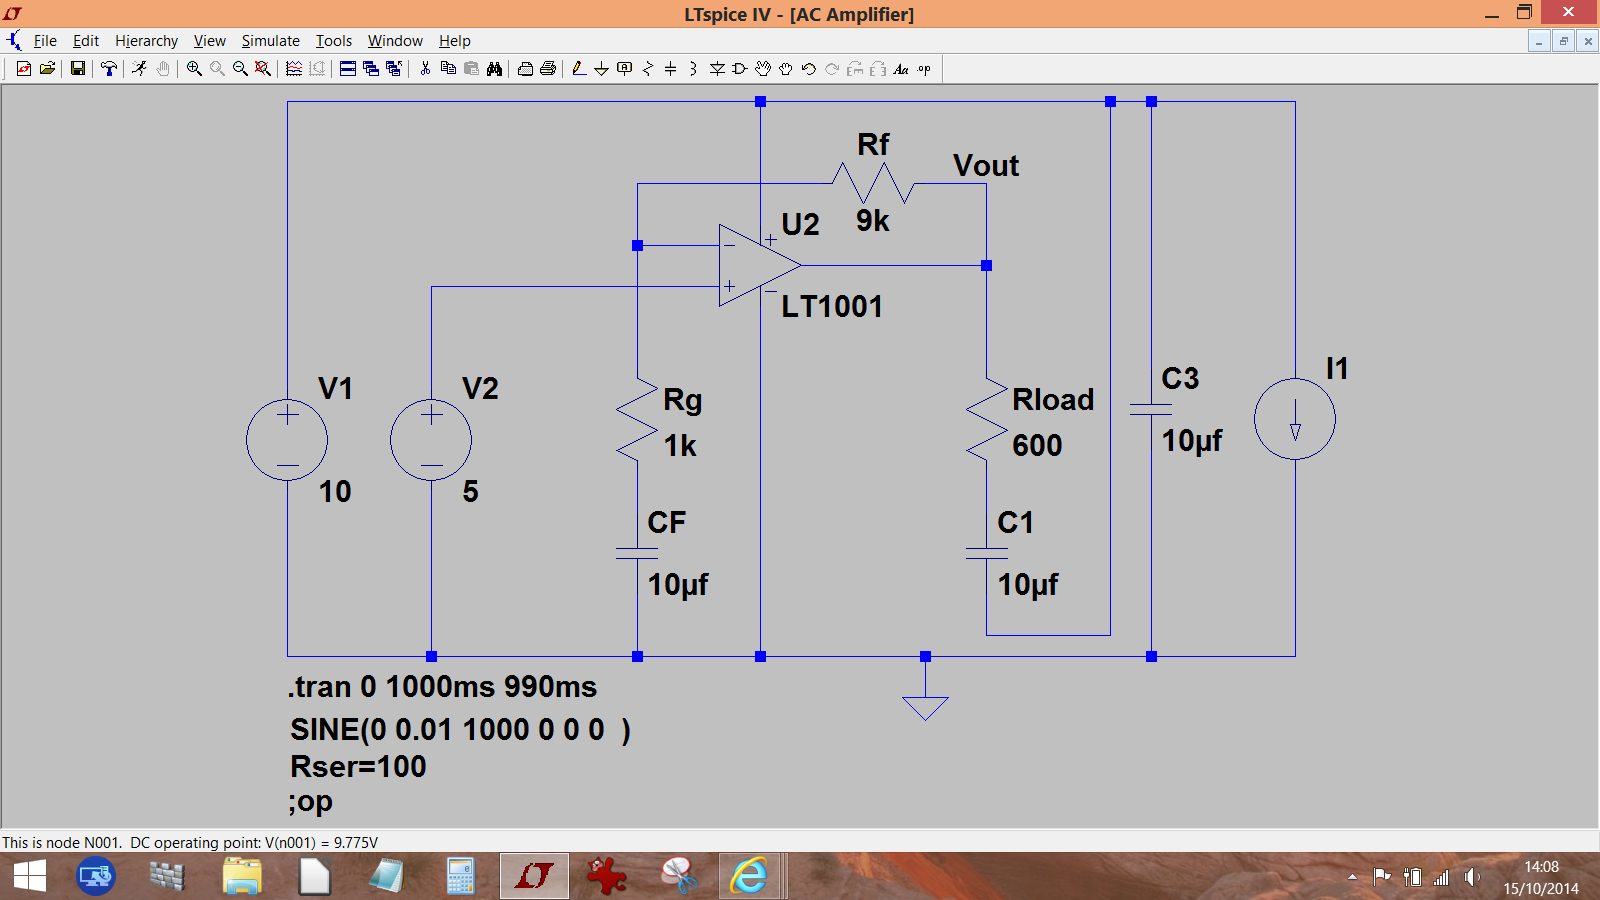Place a resistor tool icon
1600x900 pixels.
[x=647, y=69]
